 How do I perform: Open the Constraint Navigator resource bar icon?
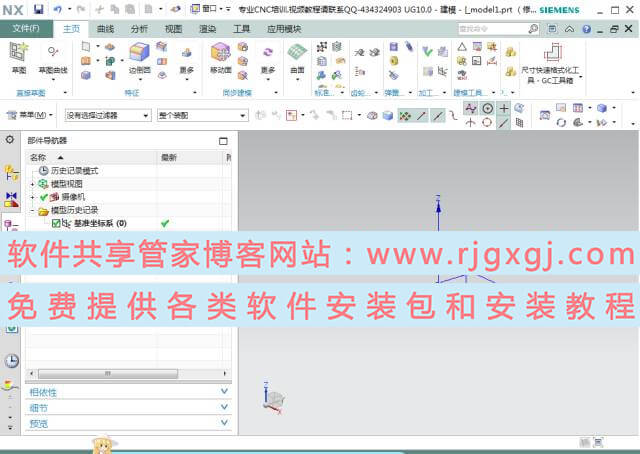[x=11, y=199]
